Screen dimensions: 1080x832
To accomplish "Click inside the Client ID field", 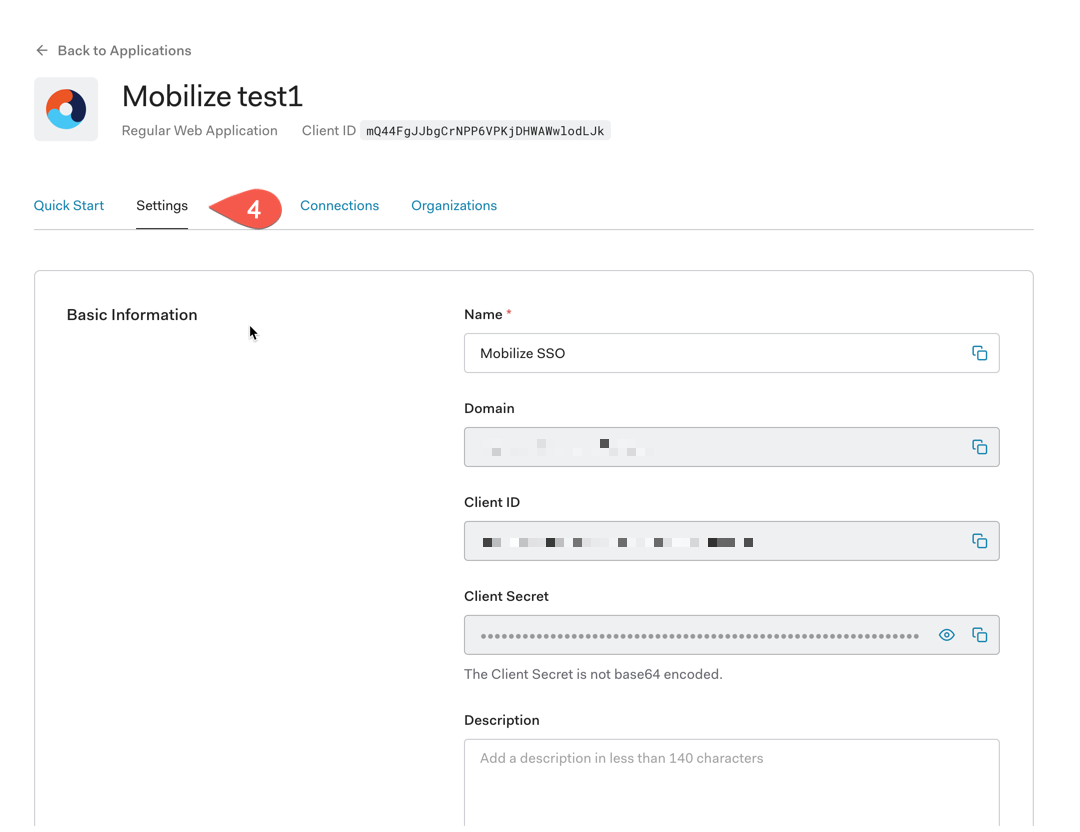I will point(716,541).
